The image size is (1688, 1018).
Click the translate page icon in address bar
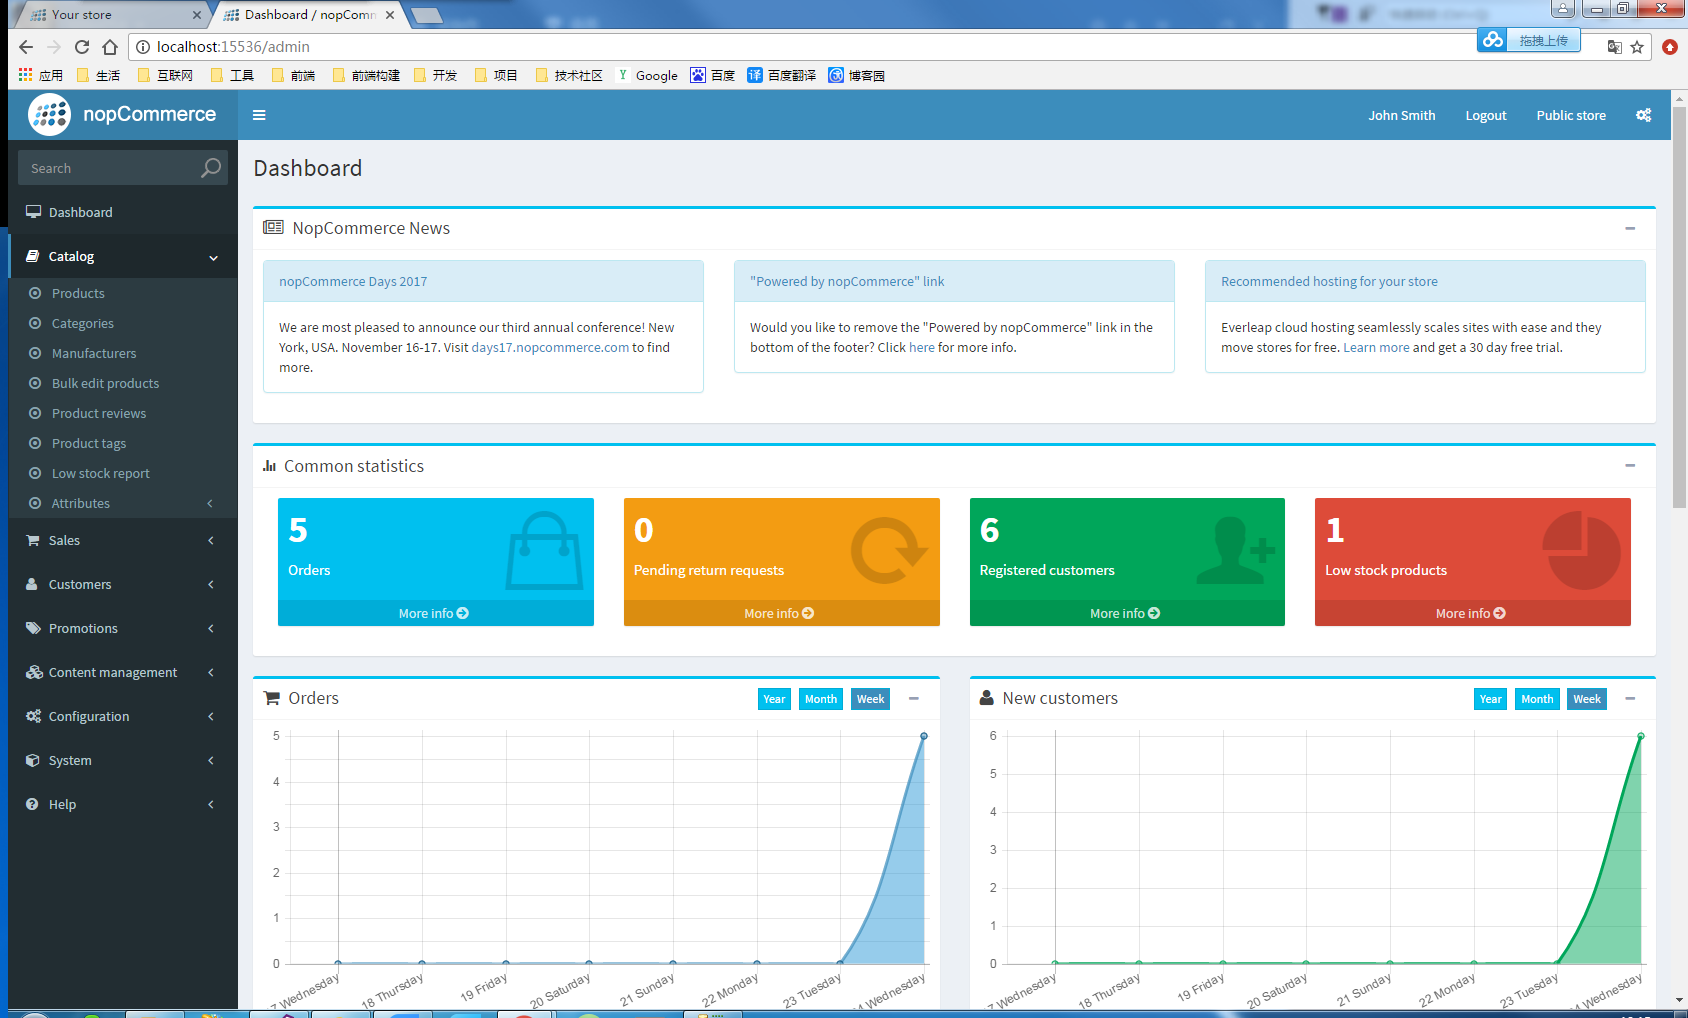pyautogui.click(x=1614, y=47)
